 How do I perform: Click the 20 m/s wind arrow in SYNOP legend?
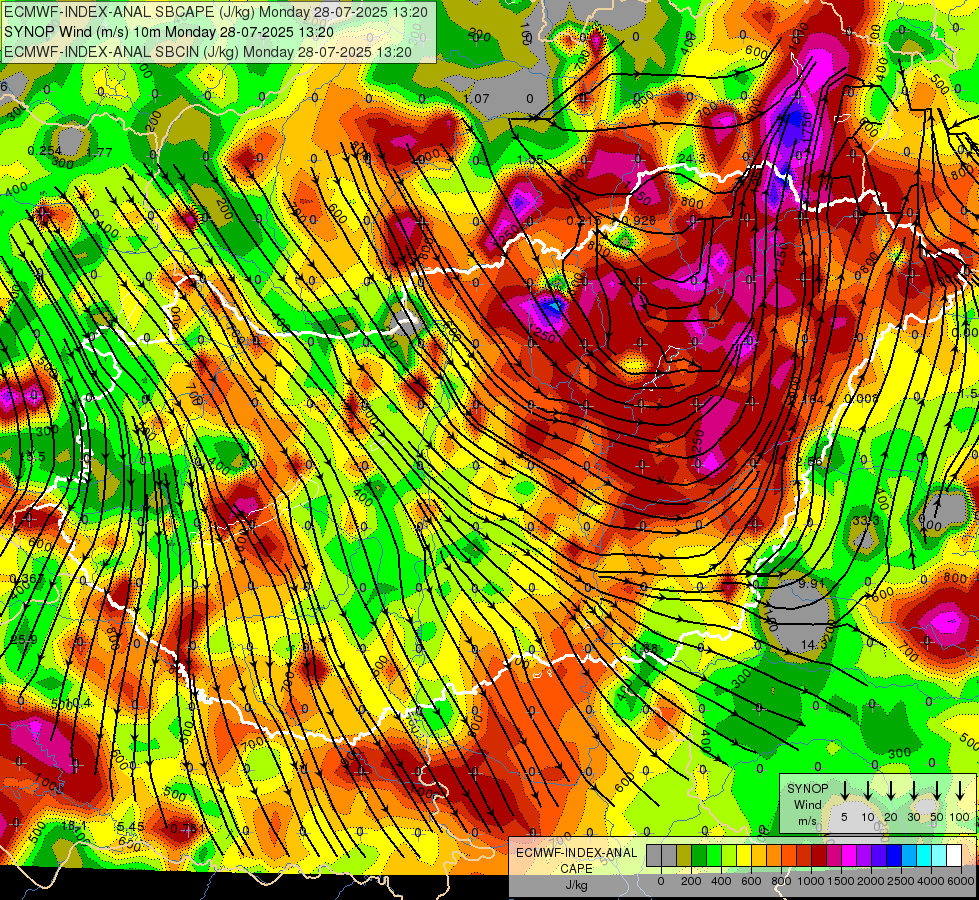[890, 791]
